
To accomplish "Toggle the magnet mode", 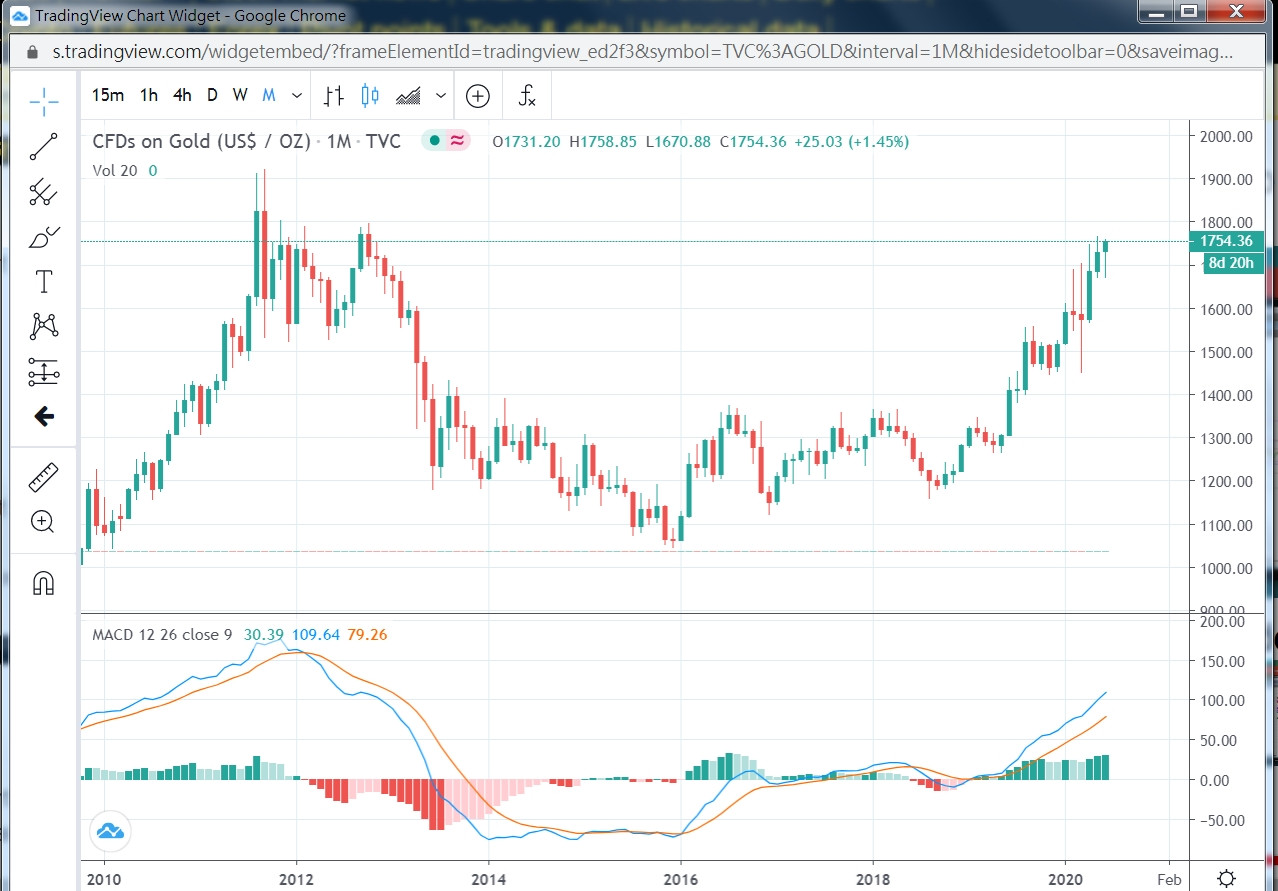I will pos(43,582).
